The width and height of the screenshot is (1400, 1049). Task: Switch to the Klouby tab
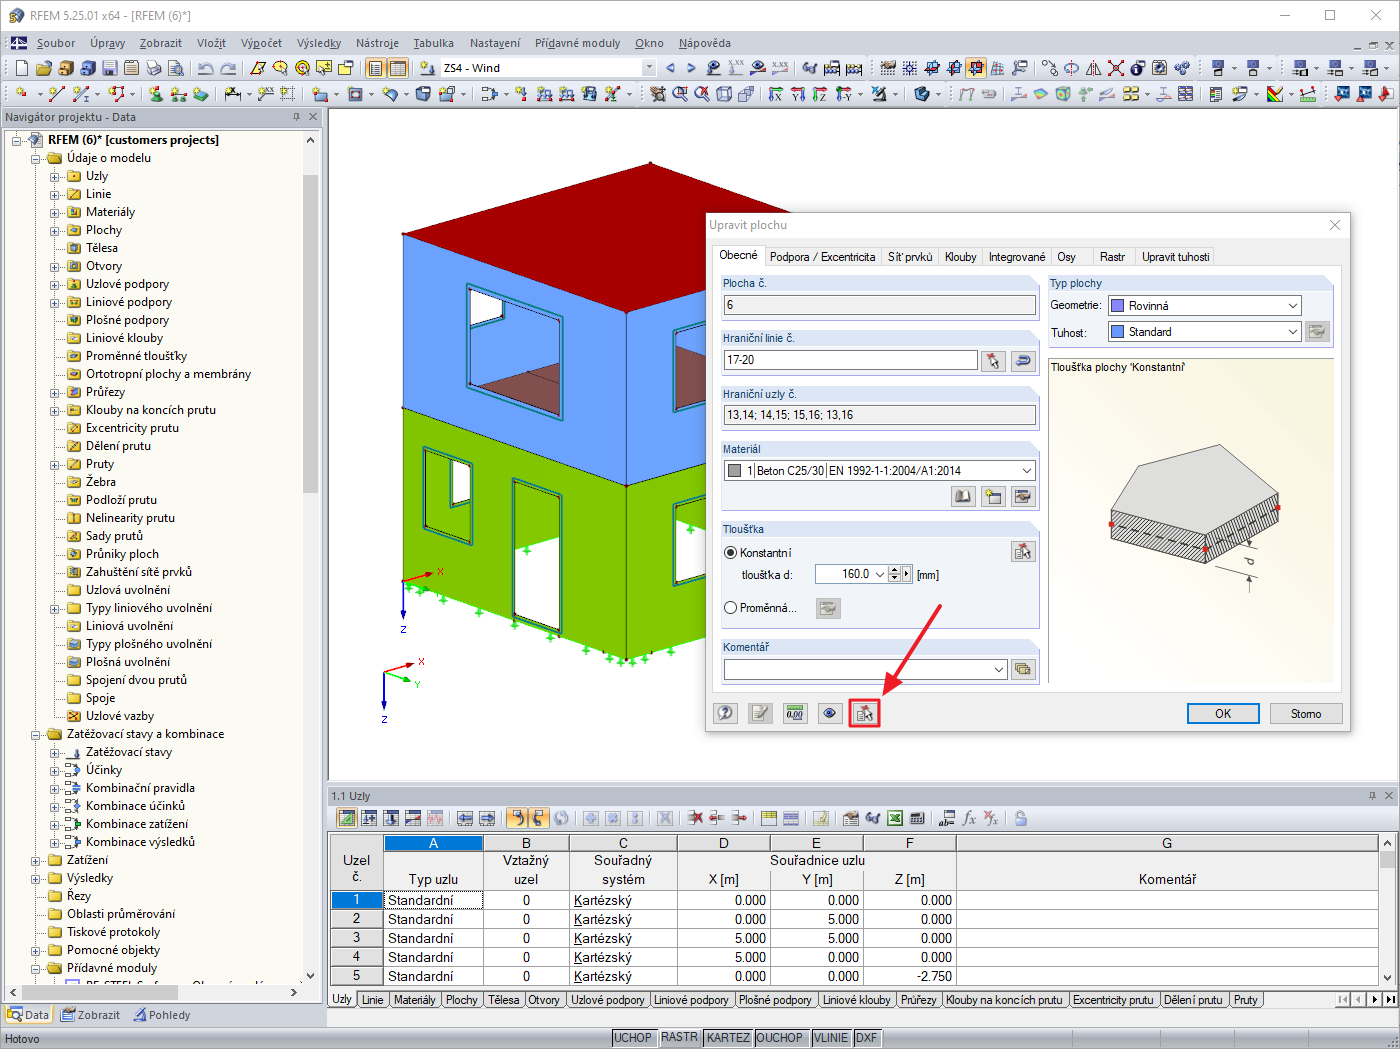click(960, 257)
